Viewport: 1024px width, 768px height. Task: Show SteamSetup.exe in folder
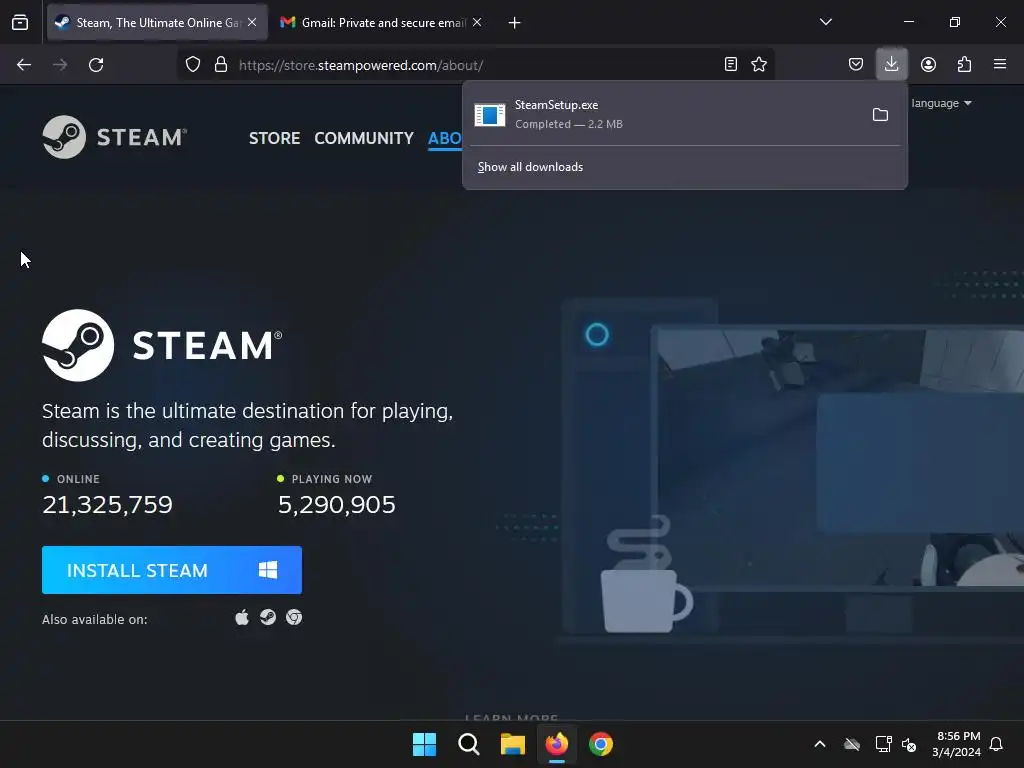point(880,115)
